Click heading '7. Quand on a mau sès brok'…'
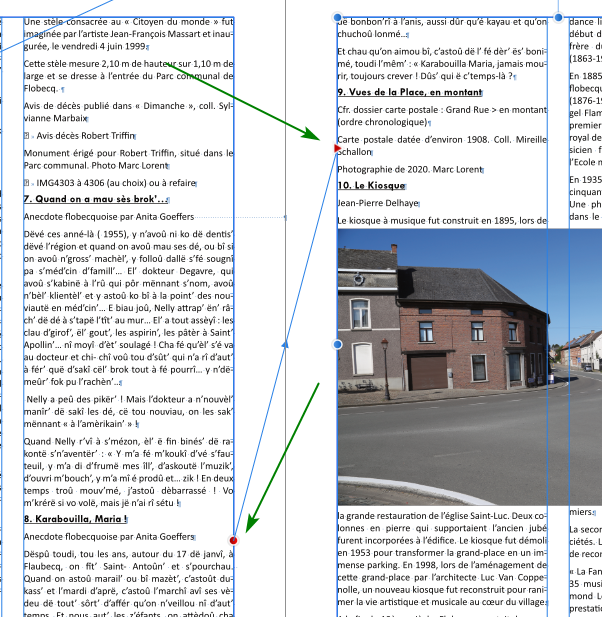This screenshot has width=602, height=617. [x=96, y=199]
